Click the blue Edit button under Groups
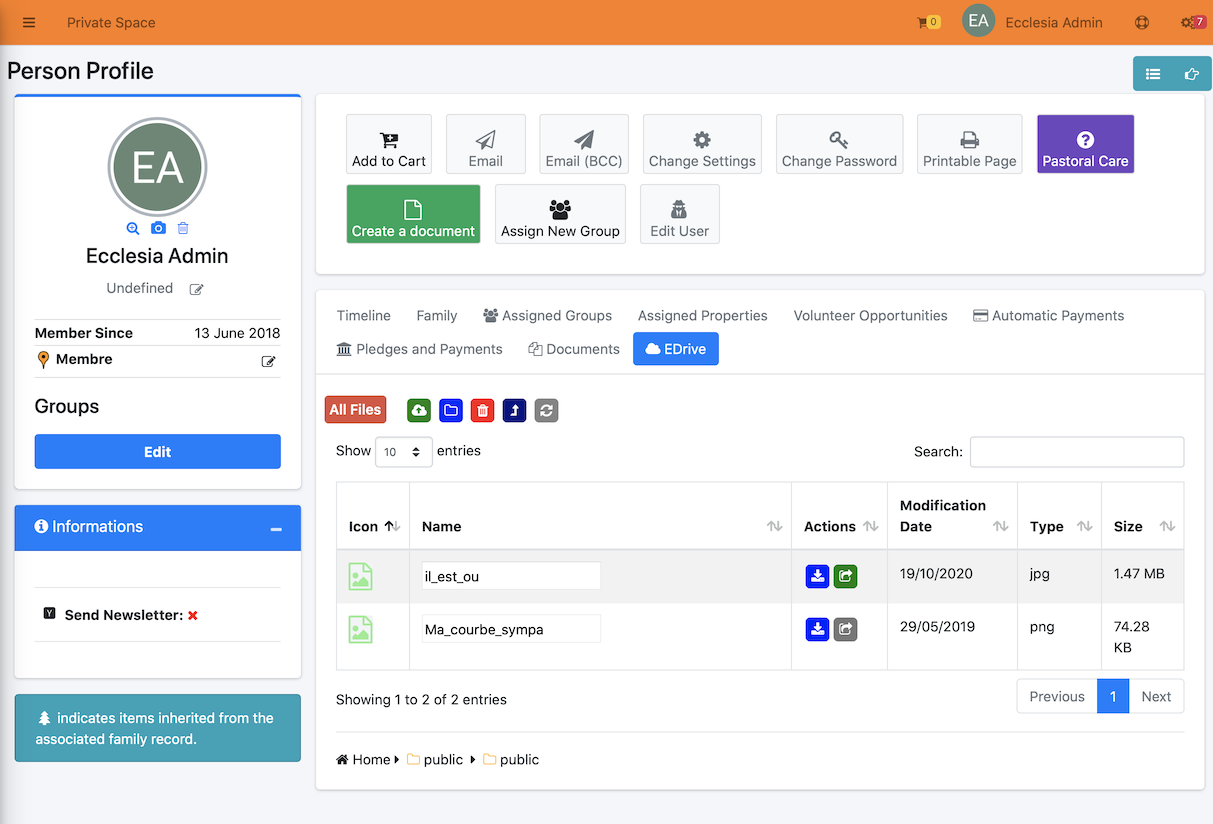Screen dimensions: 1213x824 pos(158,452)
